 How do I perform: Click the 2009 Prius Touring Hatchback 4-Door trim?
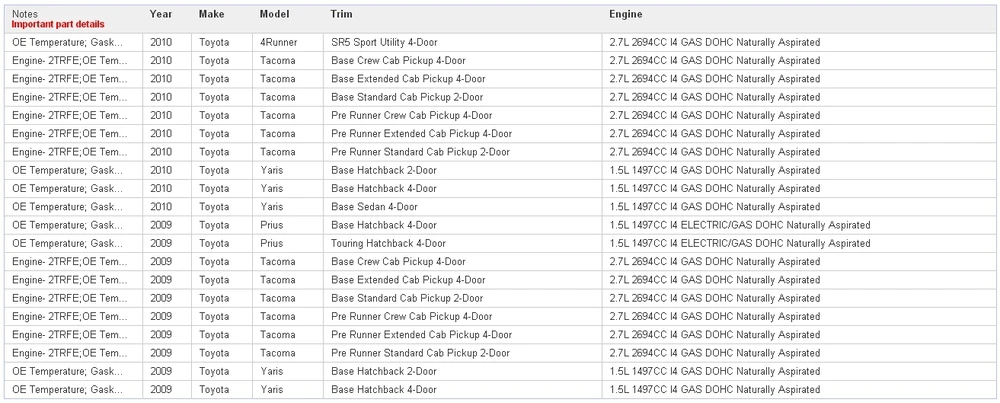coord(388,244)
